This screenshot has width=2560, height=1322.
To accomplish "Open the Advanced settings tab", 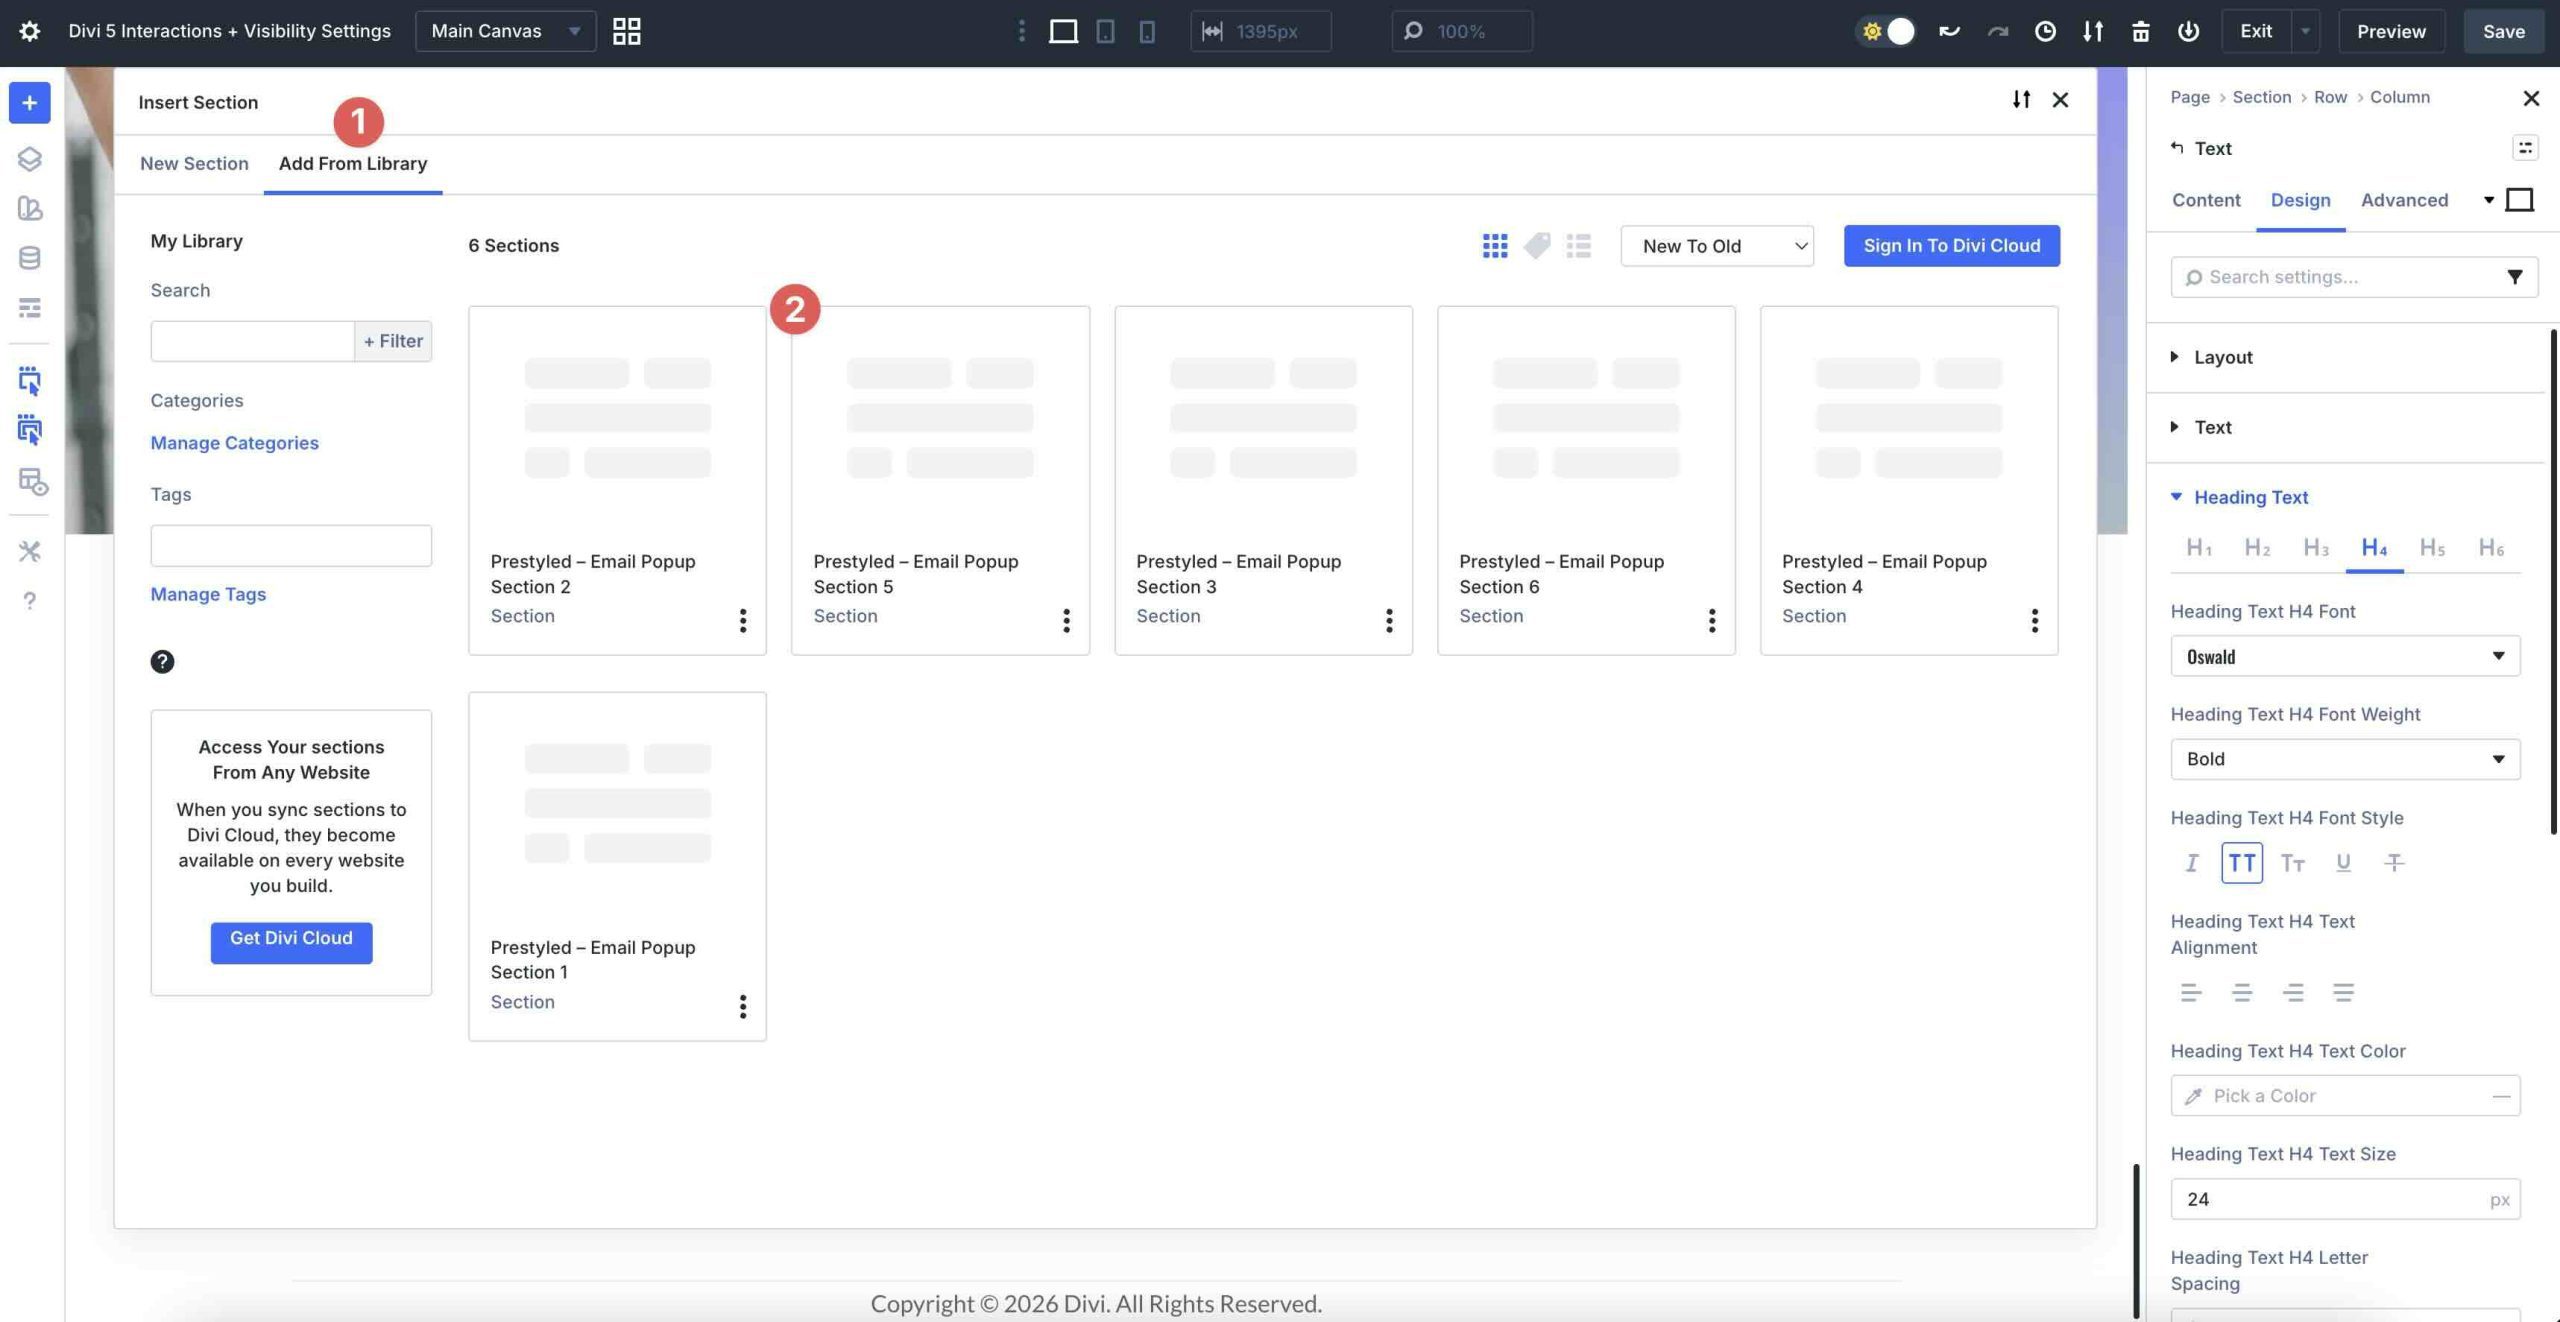I will pos(2403,200).
